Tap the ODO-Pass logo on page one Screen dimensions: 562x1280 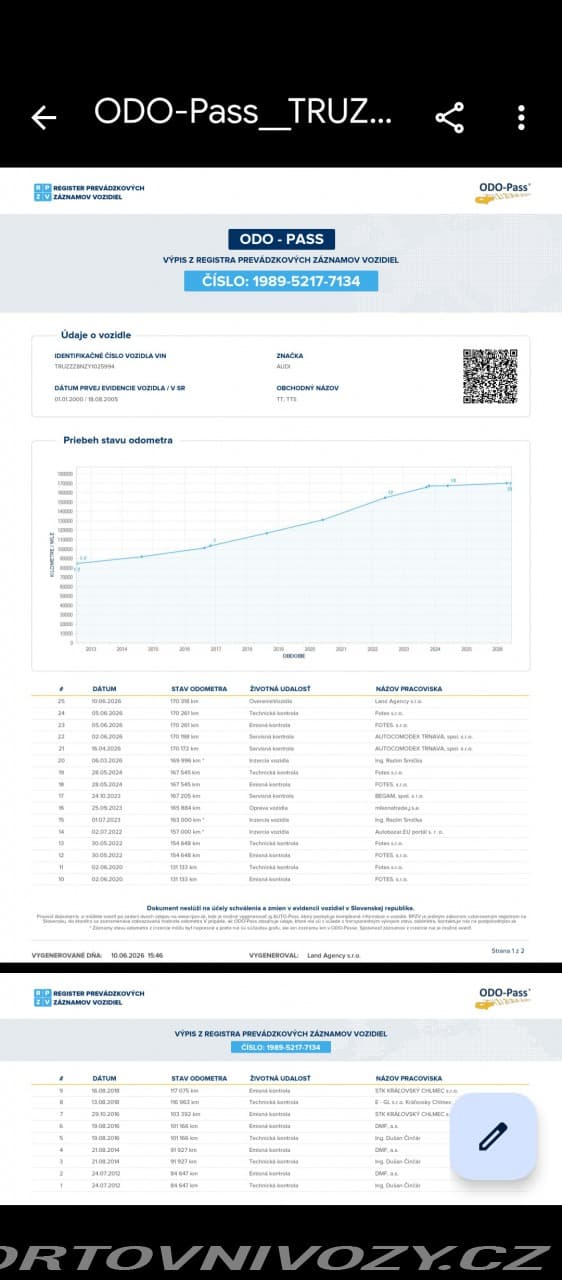pos(503,192)
